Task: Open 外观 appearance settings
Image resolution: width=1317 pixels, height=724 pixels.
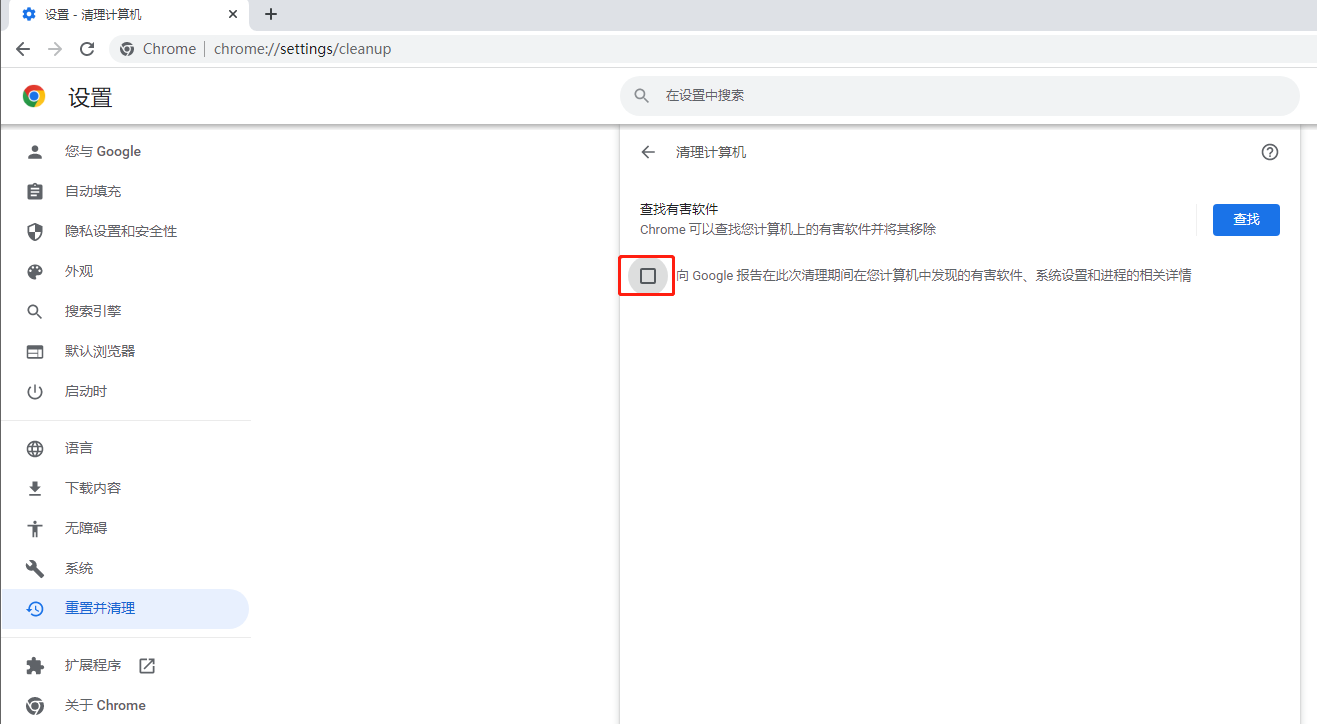Action: point(79,271)
